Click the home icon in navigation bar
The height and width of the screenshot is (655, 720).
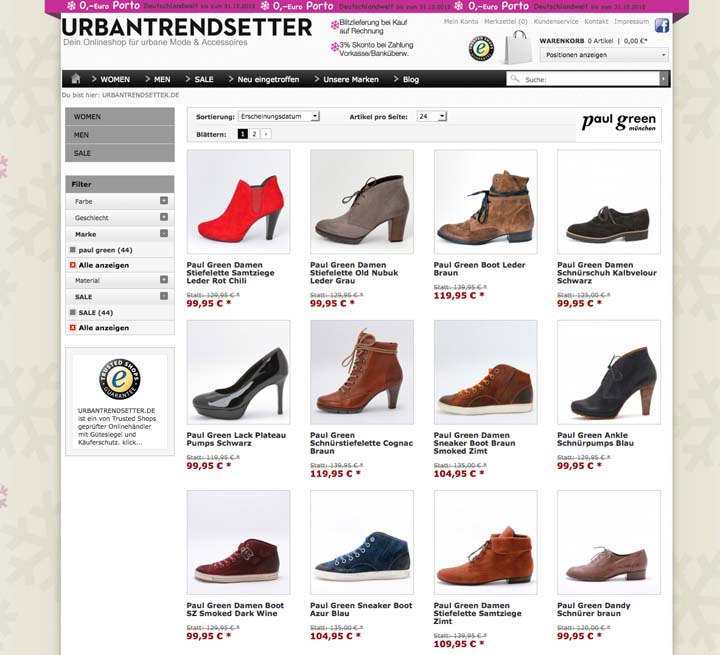(x=76, y=79)
